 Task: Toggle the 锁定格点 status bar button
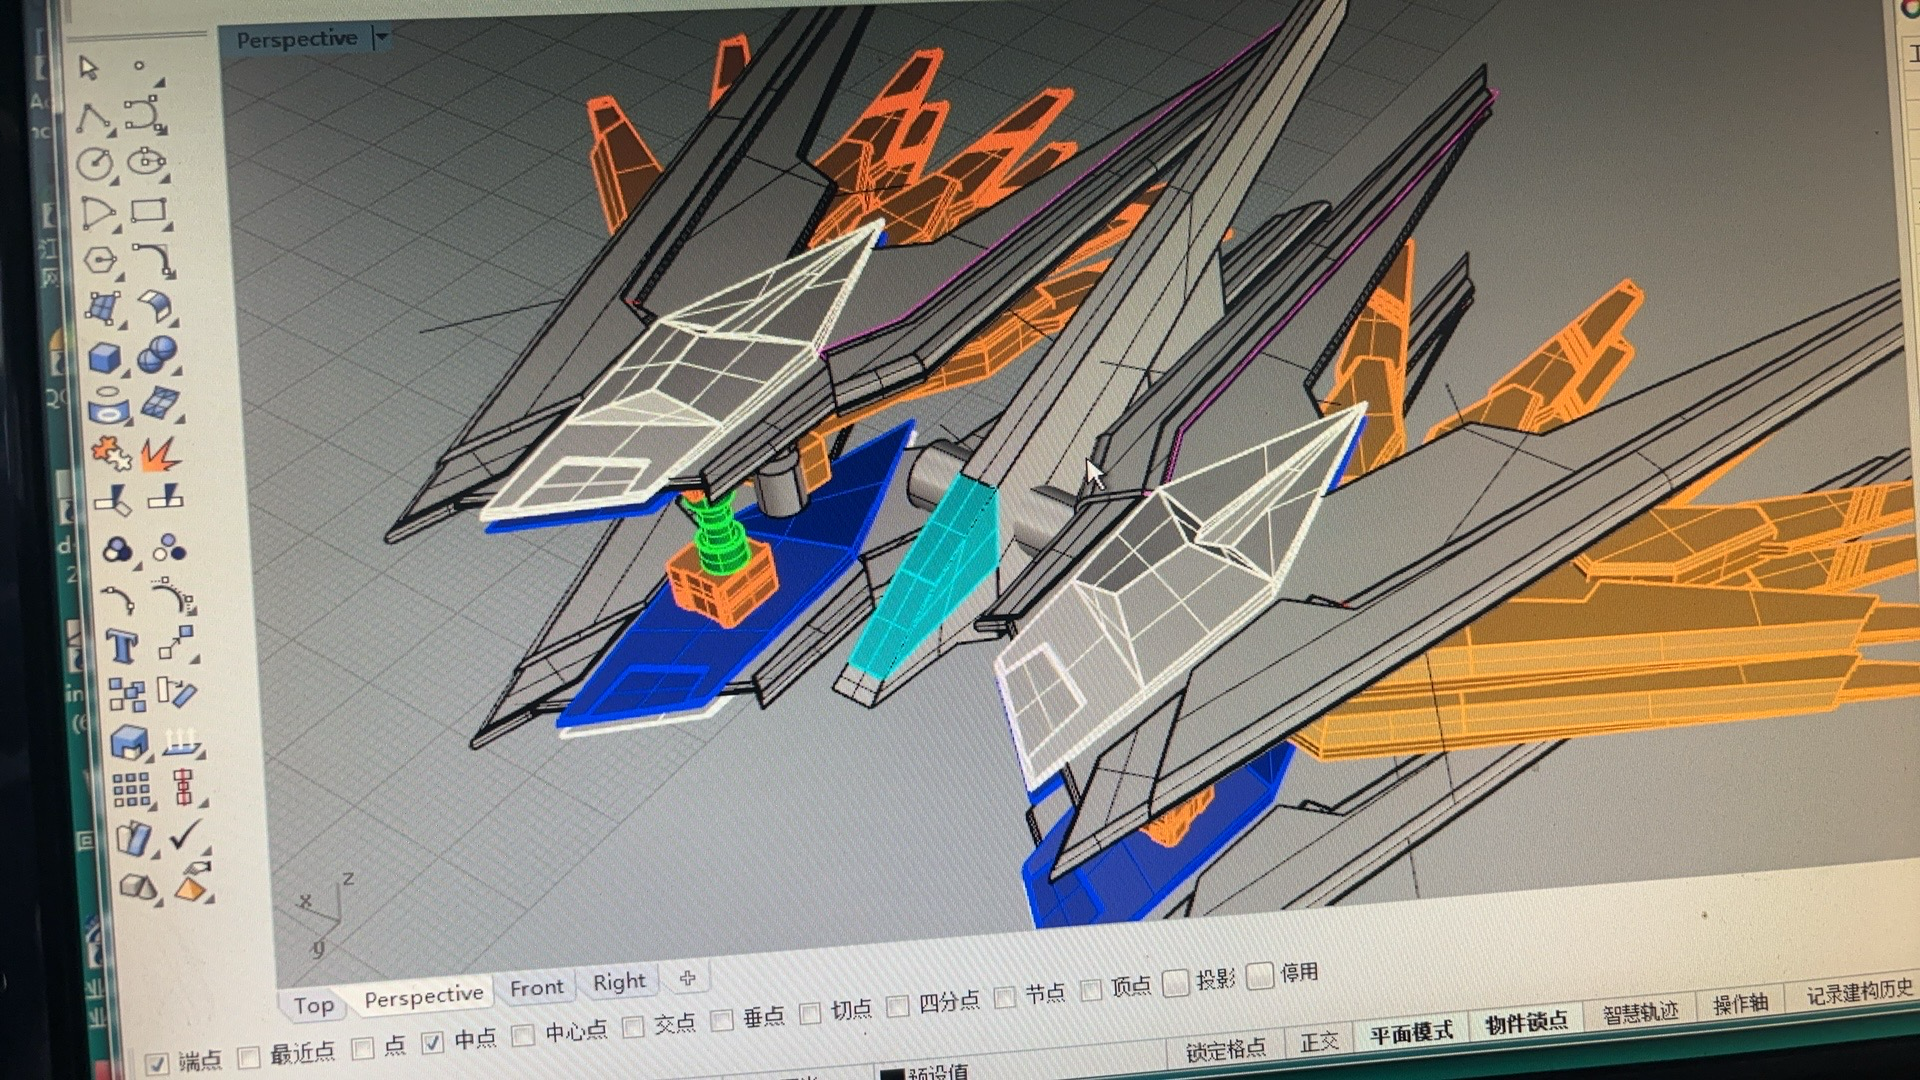point(1225,1049)
